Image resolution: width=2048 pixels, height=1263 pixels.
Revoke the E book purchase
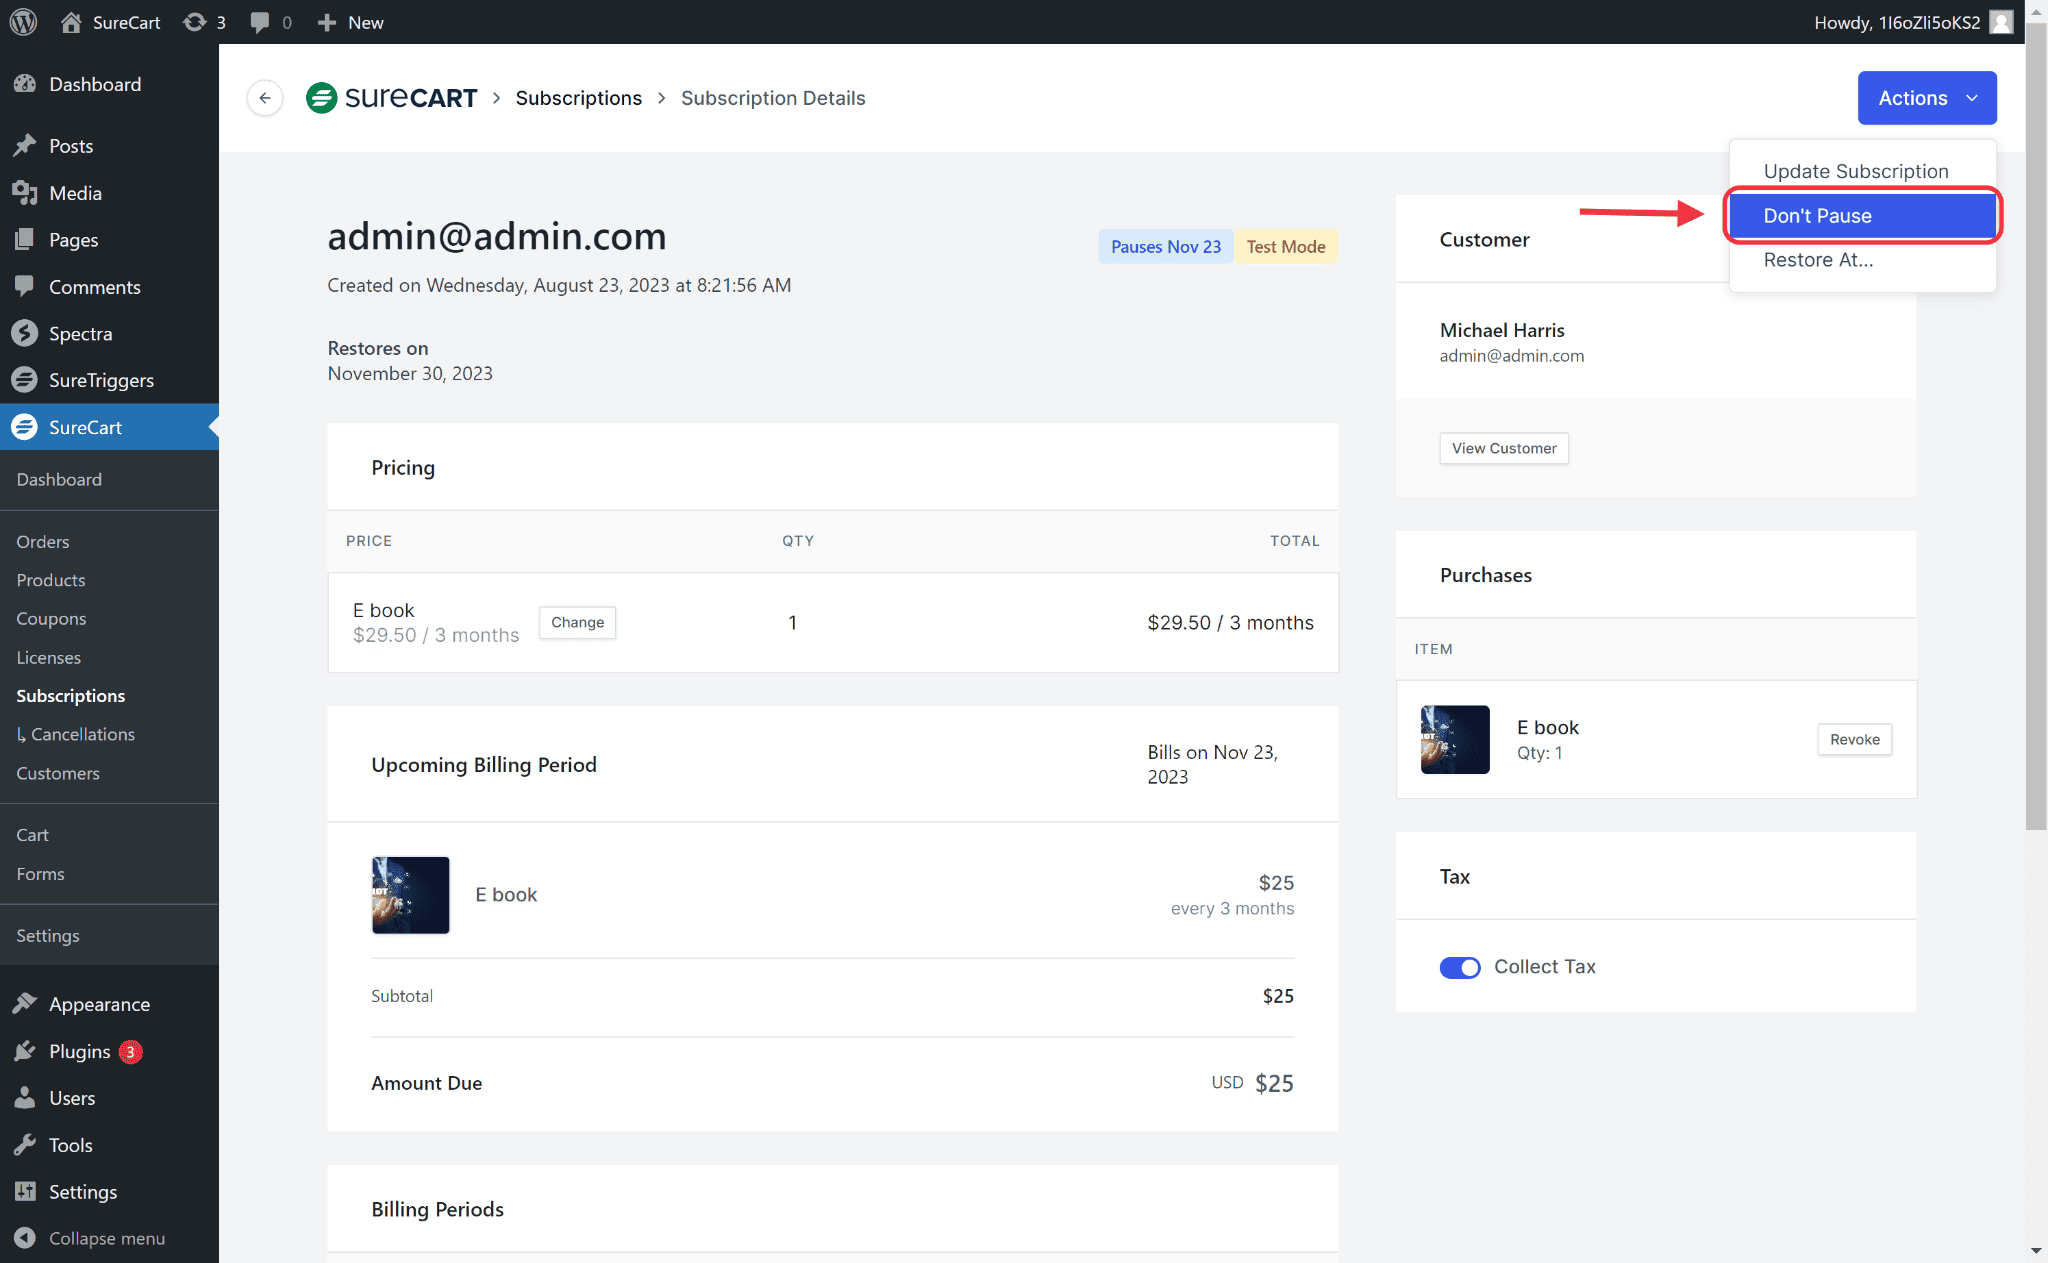pyautogui.click(x=1854, y=740)
